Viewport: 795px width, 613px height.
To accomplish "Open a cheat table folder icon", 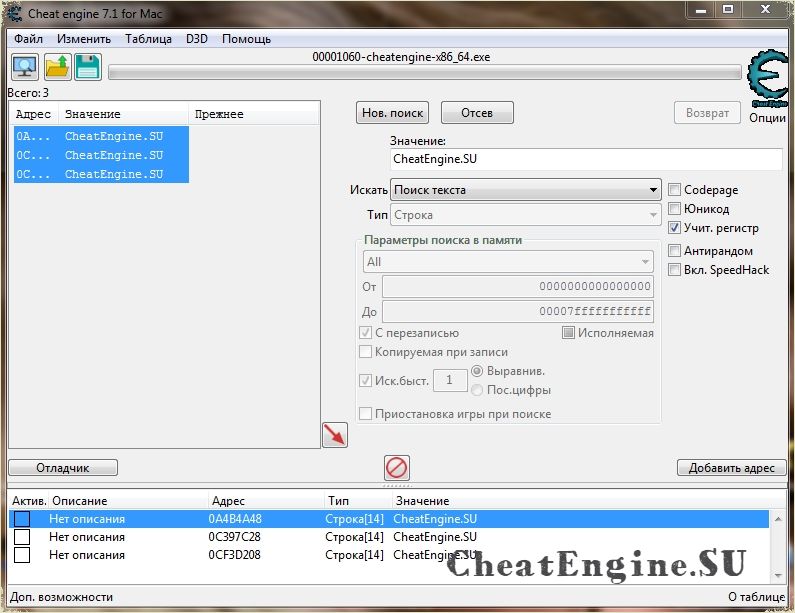I will pos(57,67).
